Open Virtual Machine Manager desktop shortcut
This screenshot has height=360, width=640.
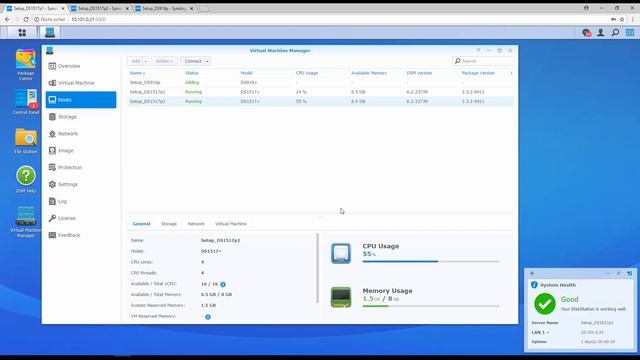(25, 221)
